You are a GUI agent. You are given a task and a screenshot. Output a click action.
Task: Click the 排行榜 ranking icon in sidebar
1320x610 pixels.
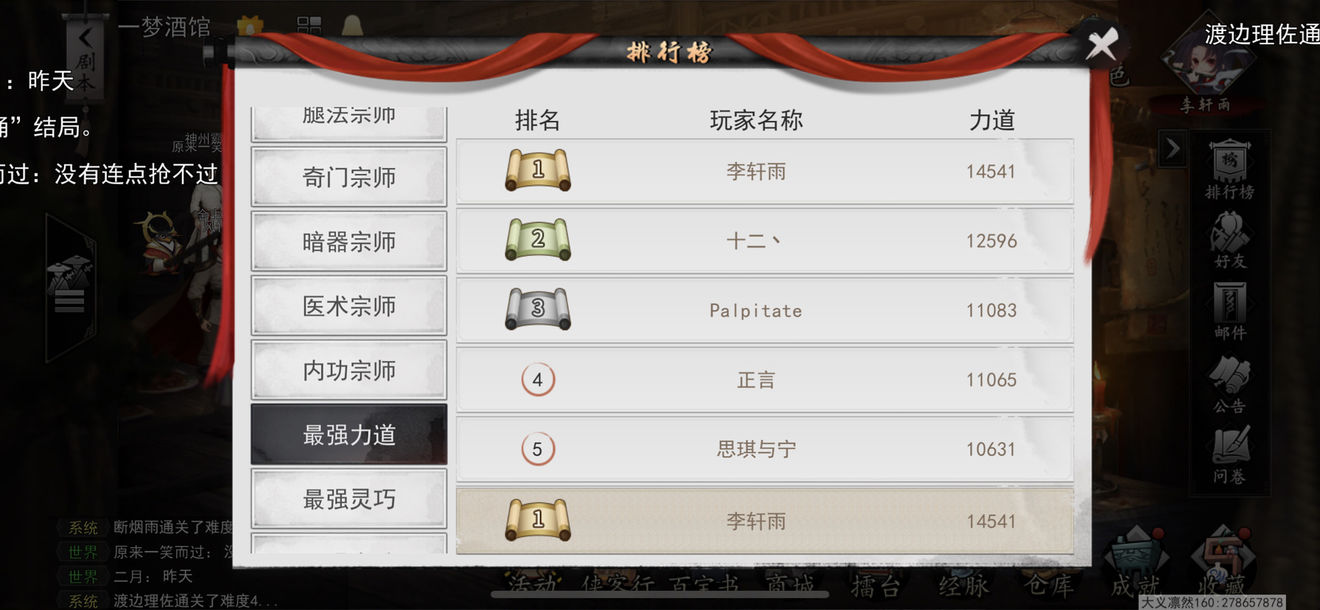[x=1229, y=169]
